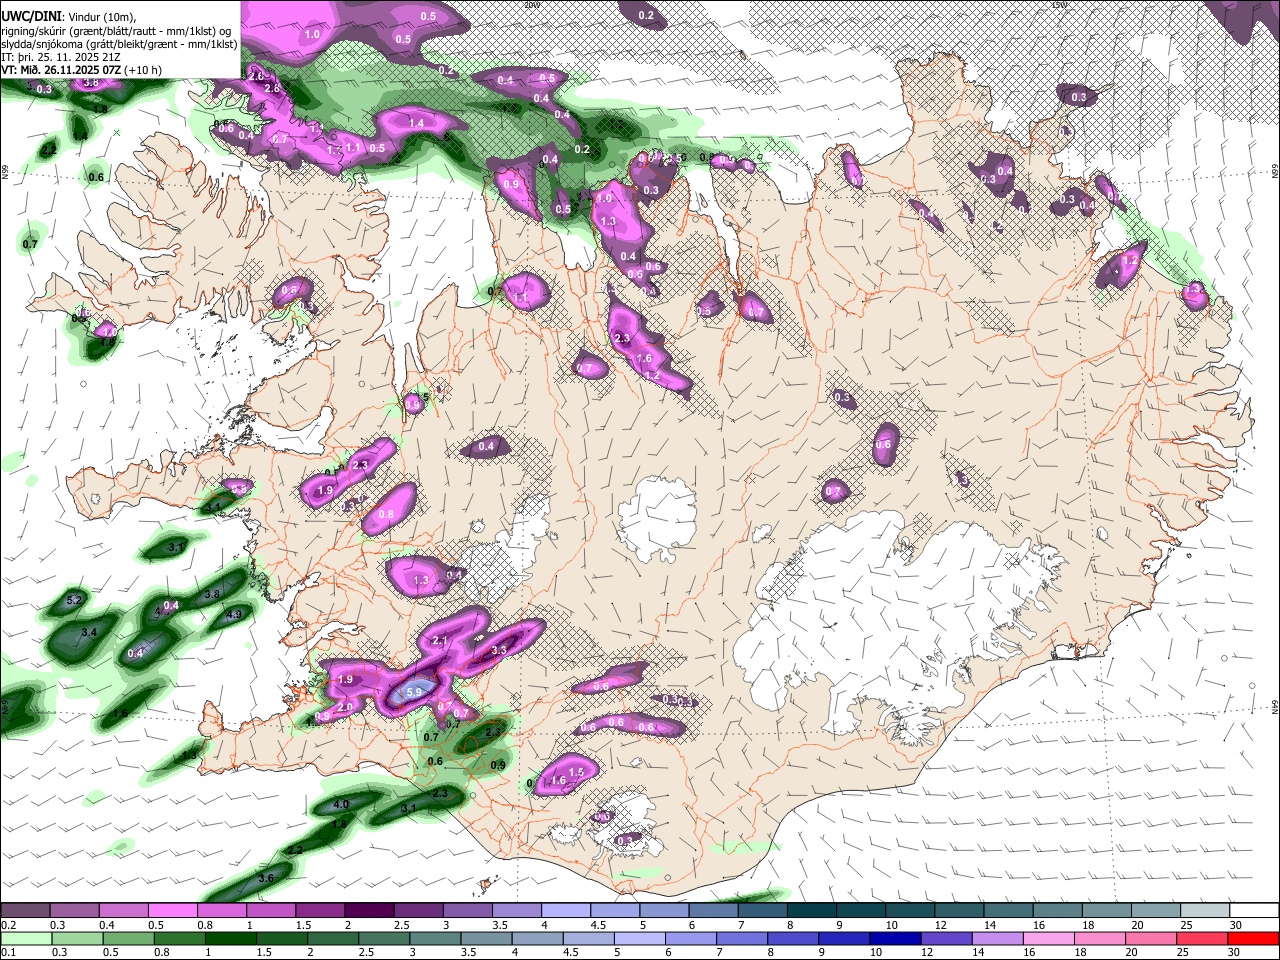Click the 4.0 rain value label
1280x960 pixels.
click(341, 804)
